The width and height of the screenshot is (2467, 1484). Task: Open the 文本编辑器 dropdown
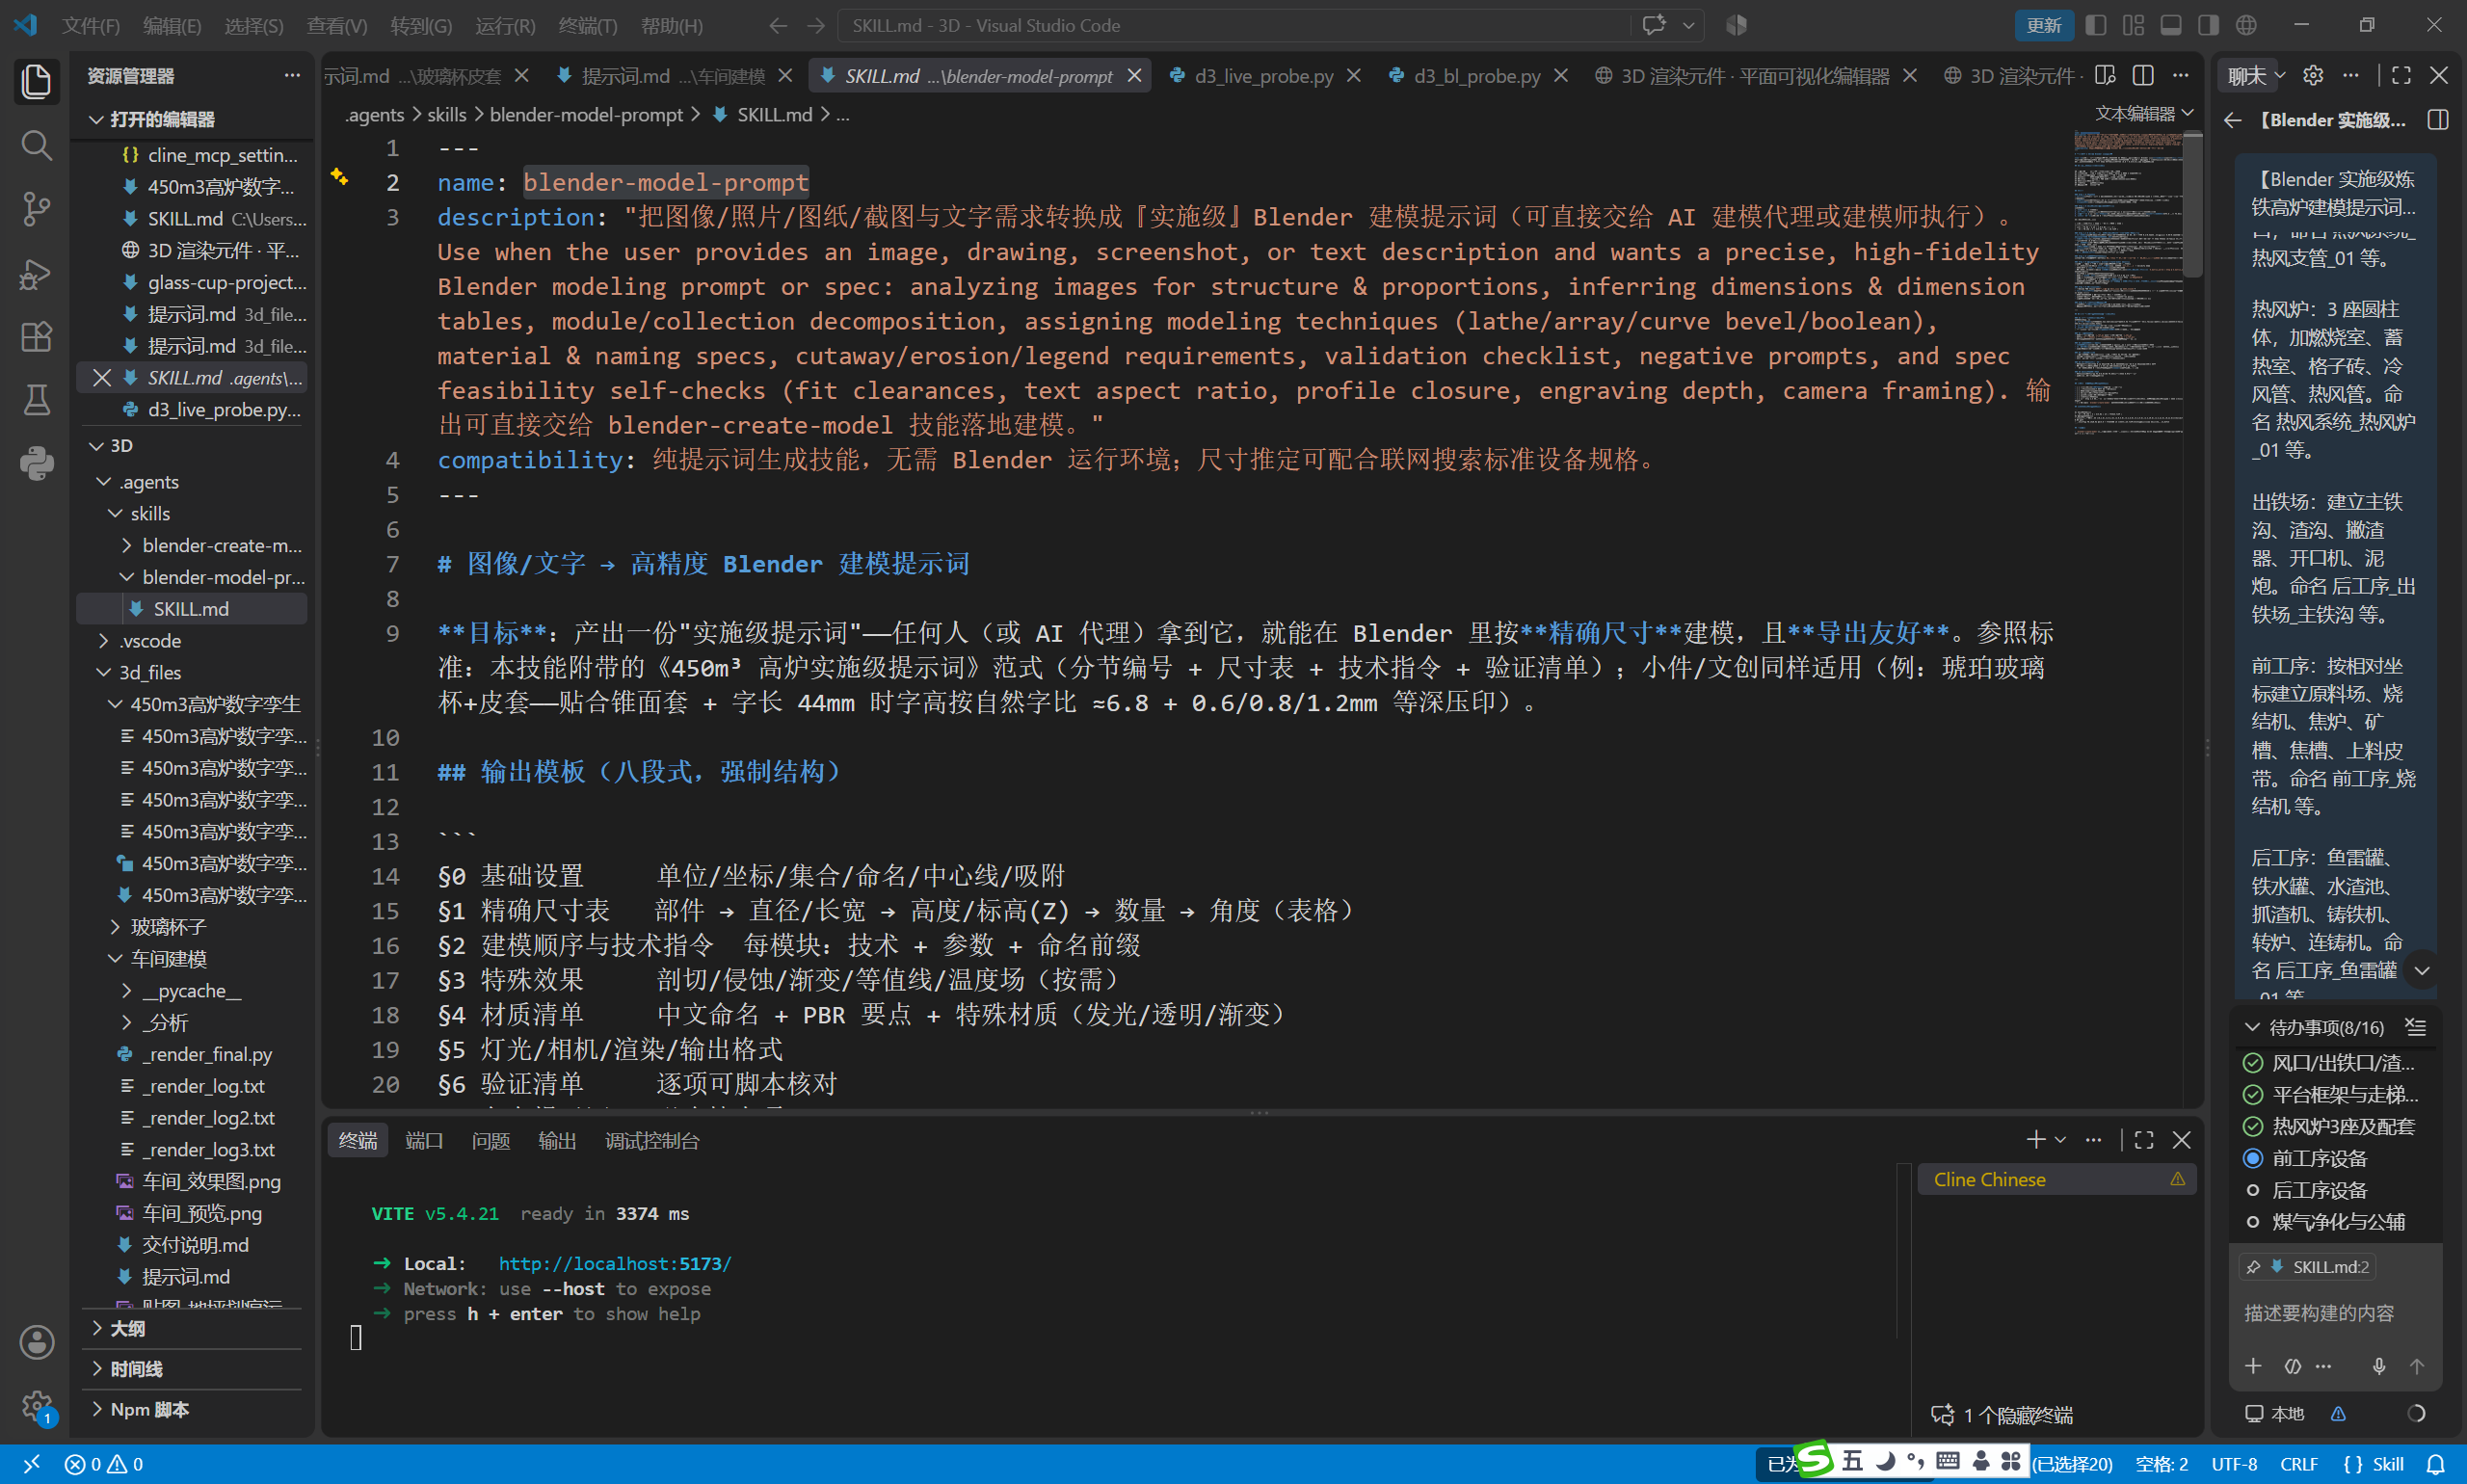click(x=2144, y=114)
